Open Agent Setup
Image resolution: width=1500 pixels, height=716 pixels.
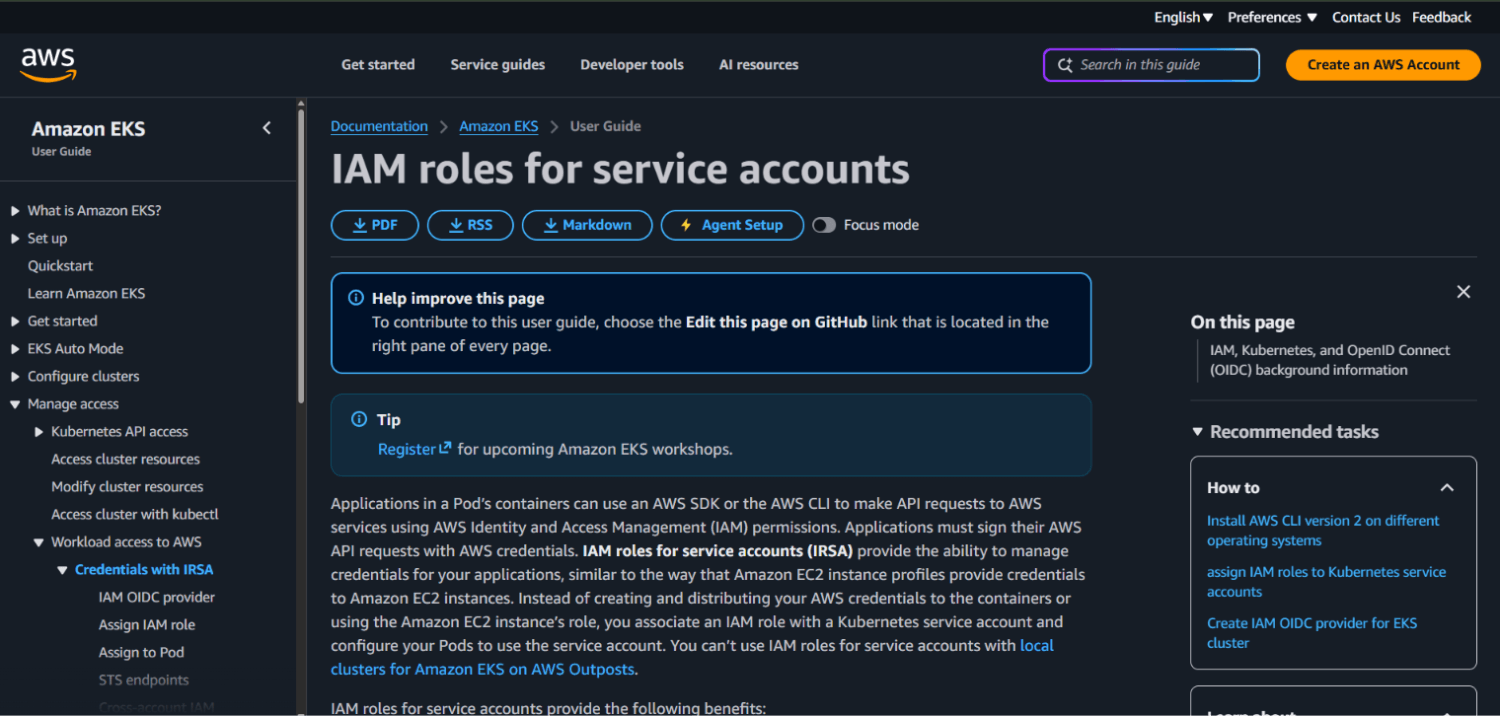[732, 225]
